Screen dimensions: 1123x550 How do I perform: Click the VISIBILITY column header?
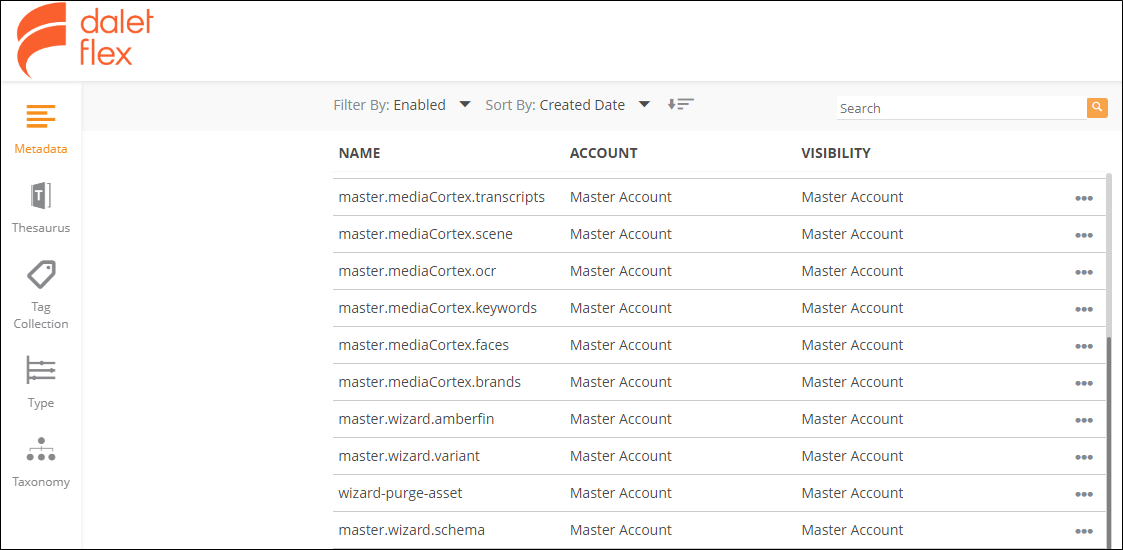tap(836, 153)
